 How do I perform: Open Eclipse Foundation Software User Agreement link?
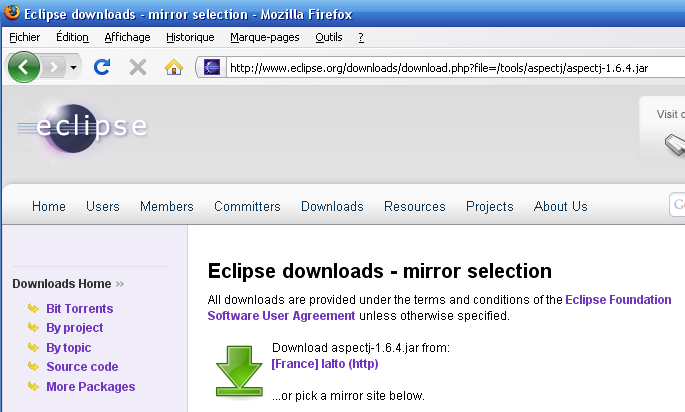281,315
